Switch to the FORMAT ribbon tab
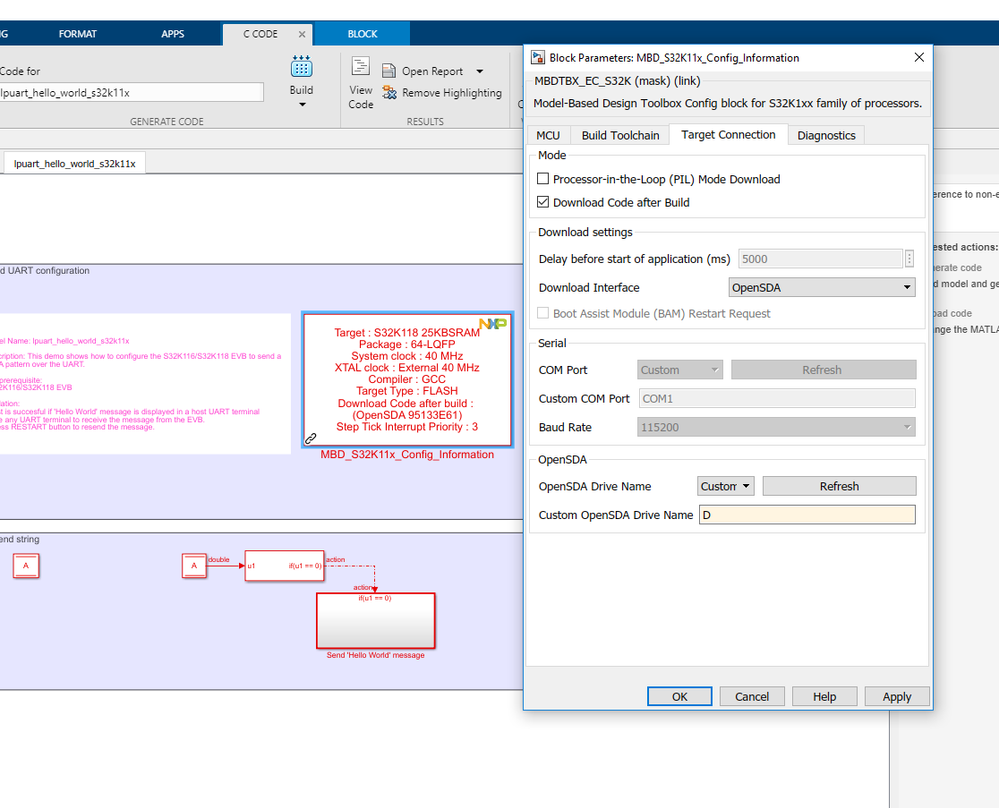999x808 pixels. [78, 34]
